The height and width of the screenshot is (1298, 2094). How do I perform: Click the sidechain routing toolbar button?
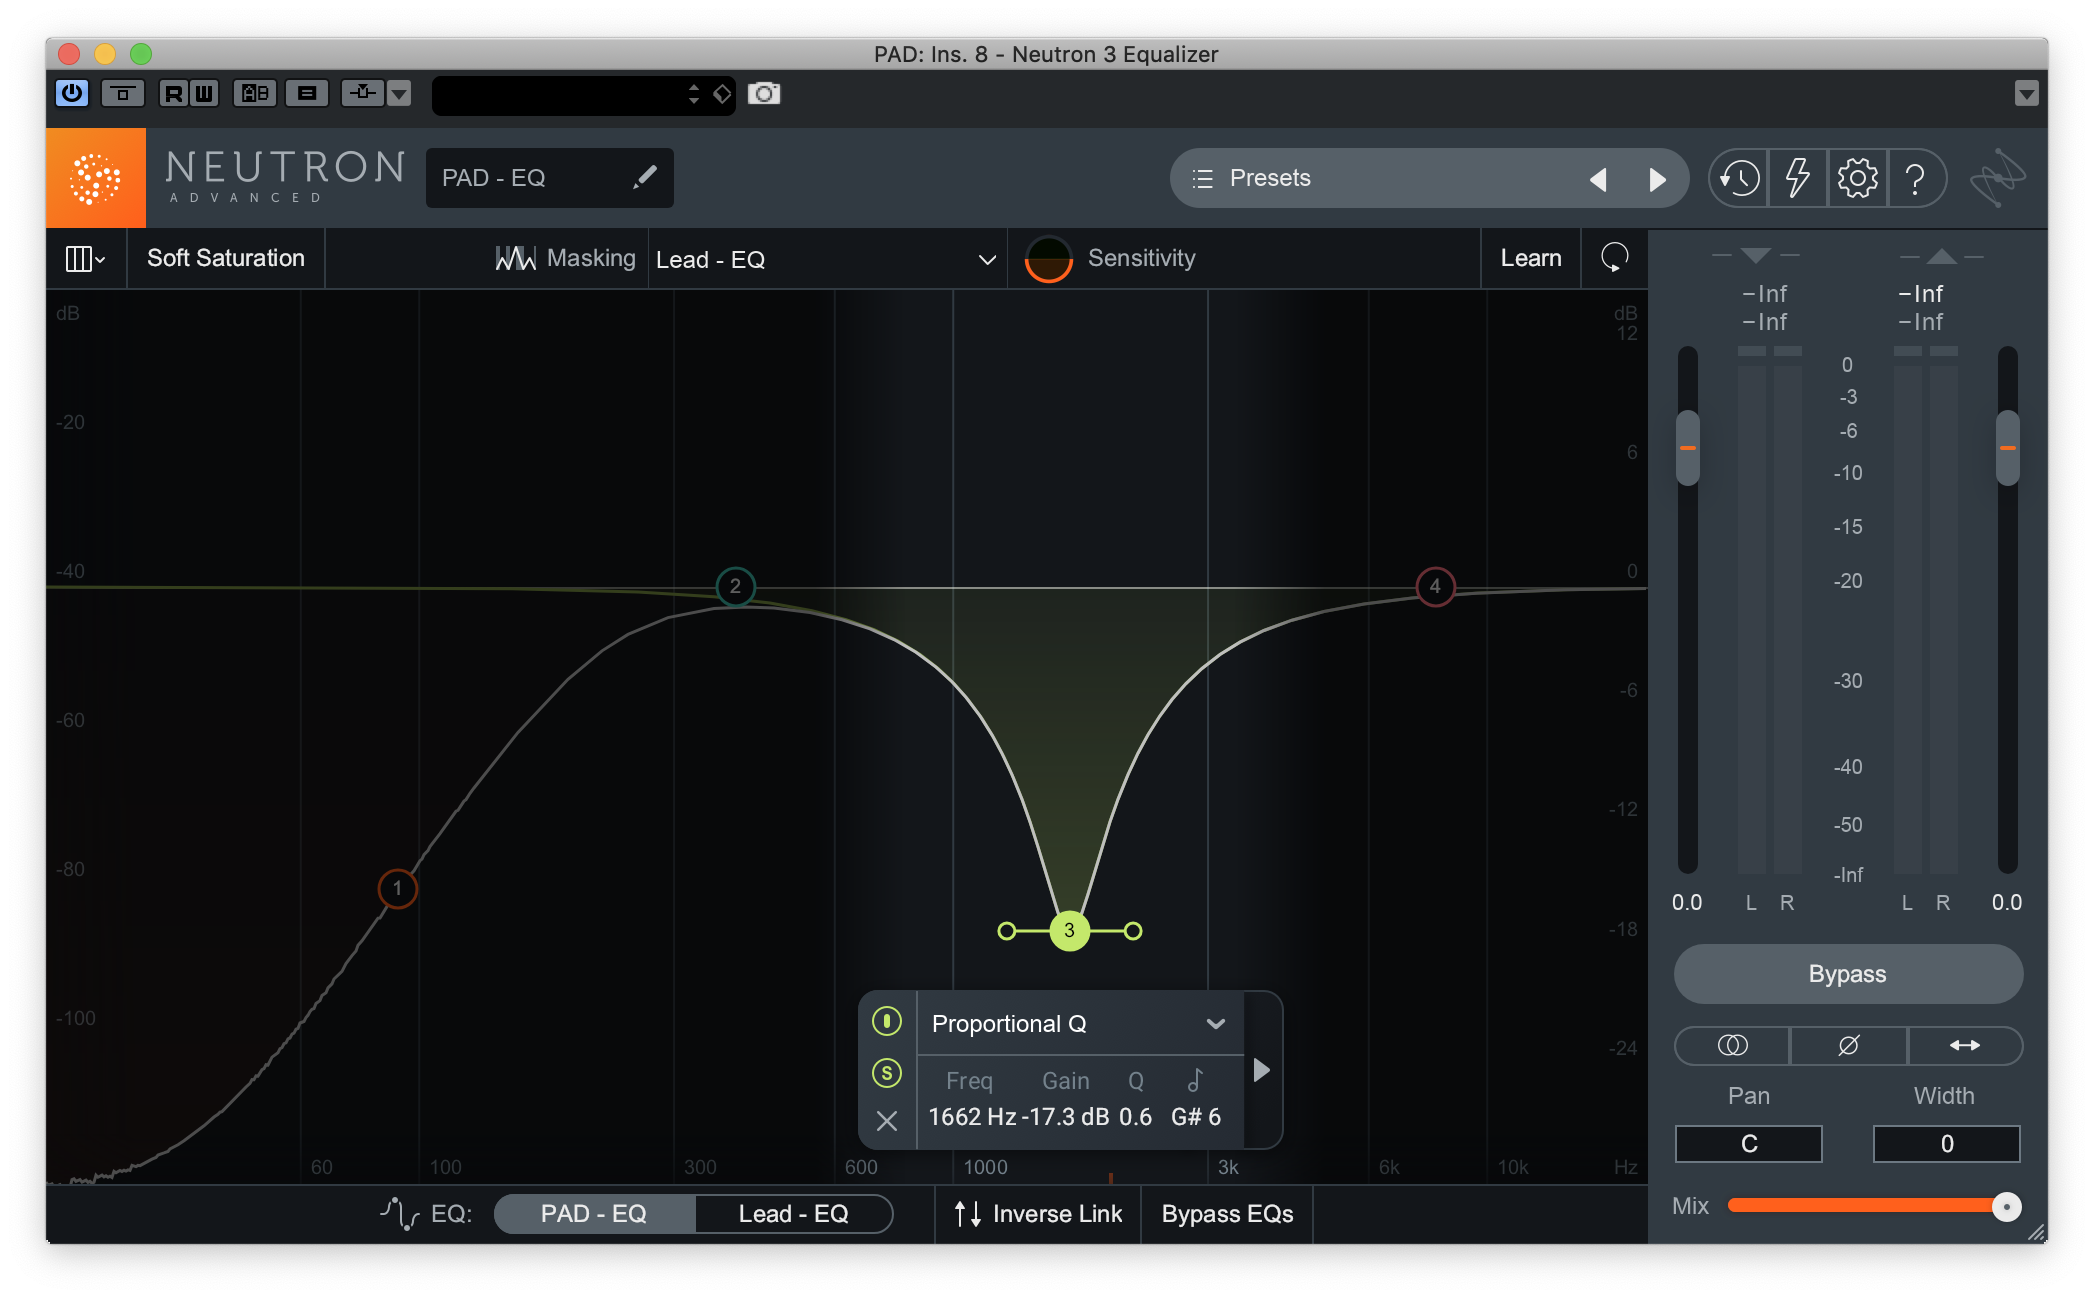tap(362, 93)
